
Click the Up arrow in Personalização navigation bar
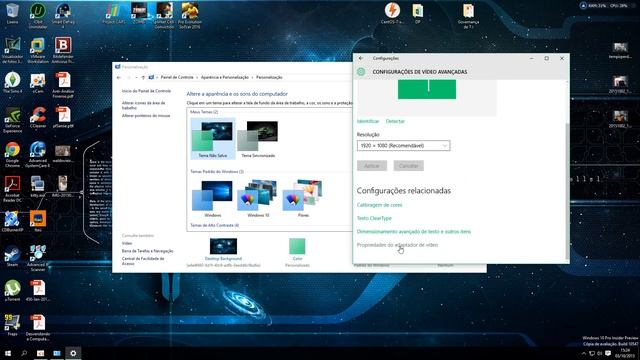pos(143,77)
